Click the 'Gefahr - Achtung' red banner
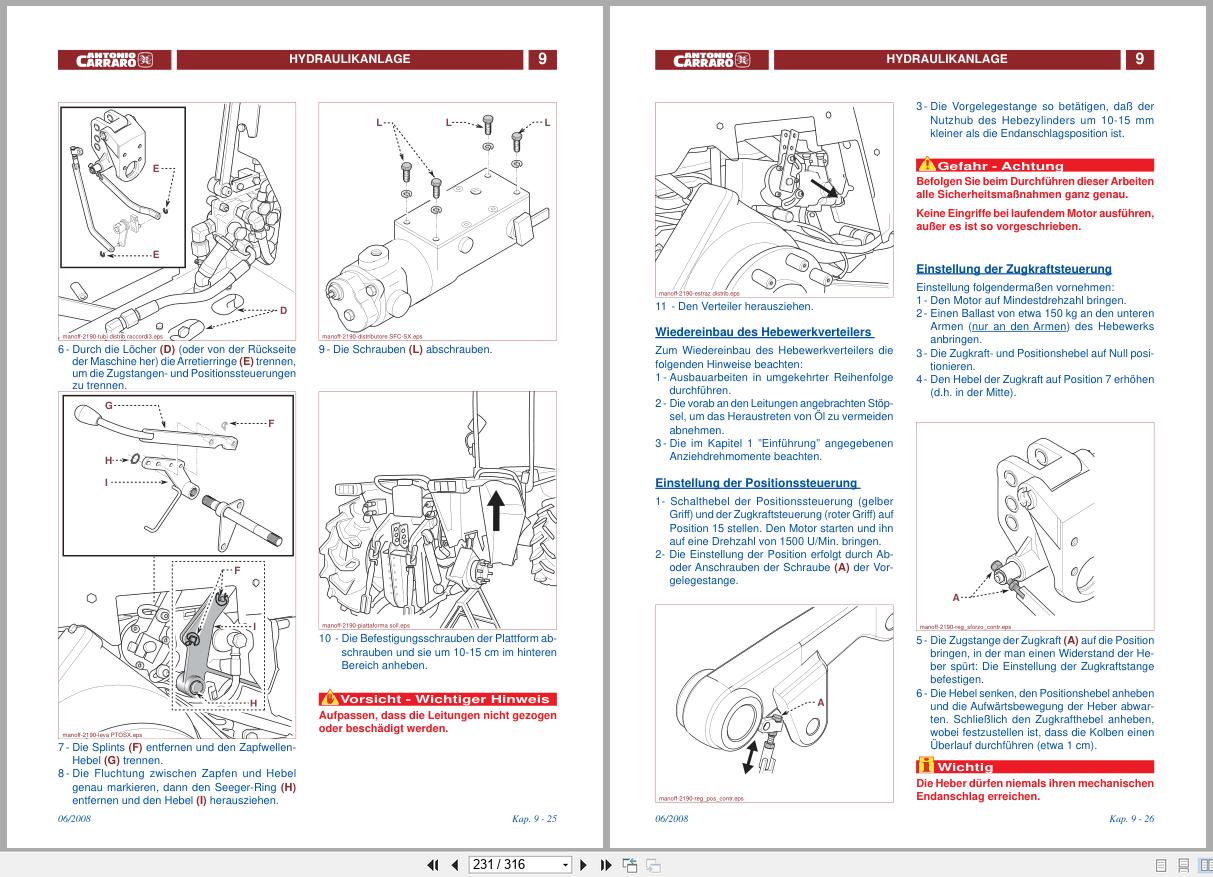The width and height of the screenshot is (1213, 877). pos(1035,165)
